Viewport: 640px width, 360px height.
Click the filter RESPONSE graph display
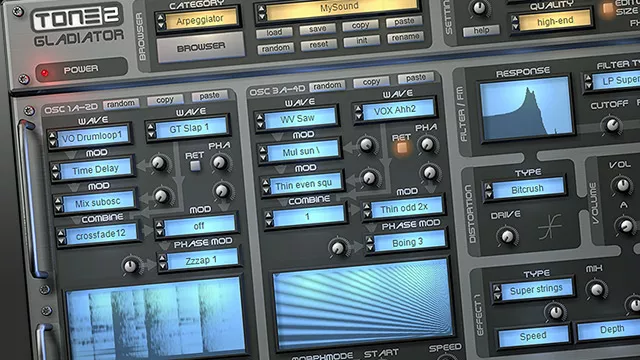tap(527, 108)
